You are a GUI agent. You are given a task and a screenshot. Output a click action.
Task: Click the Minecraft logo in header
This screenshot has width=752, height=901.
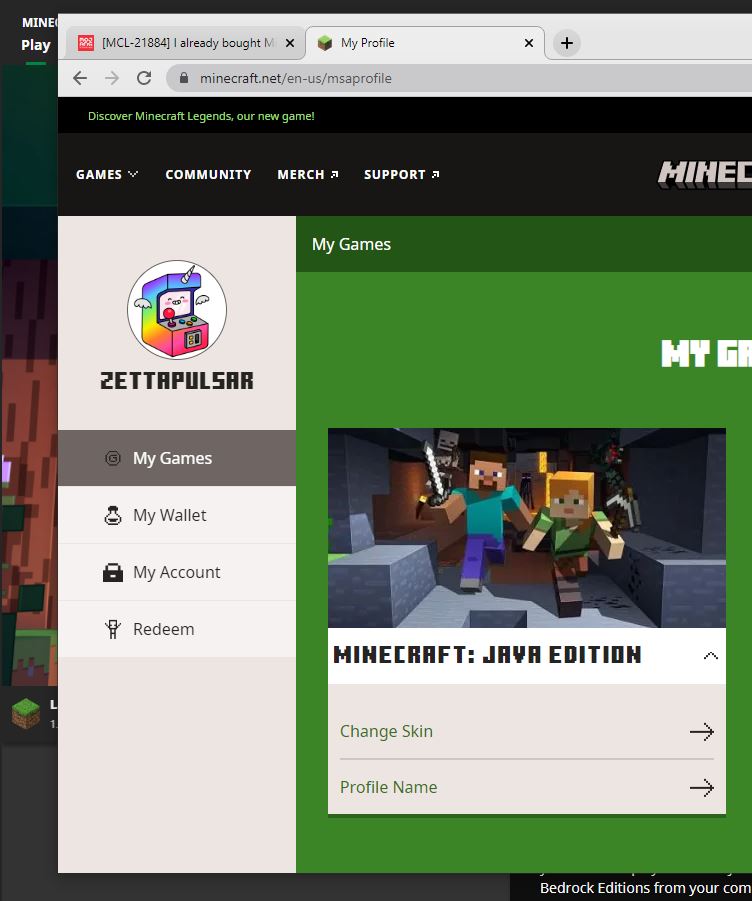(704, 175)
